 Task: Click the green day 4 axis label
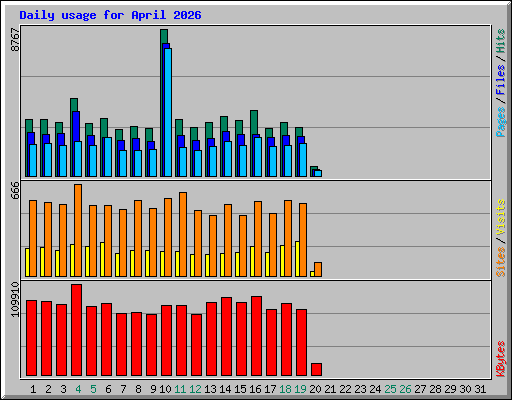pos(78,389)
